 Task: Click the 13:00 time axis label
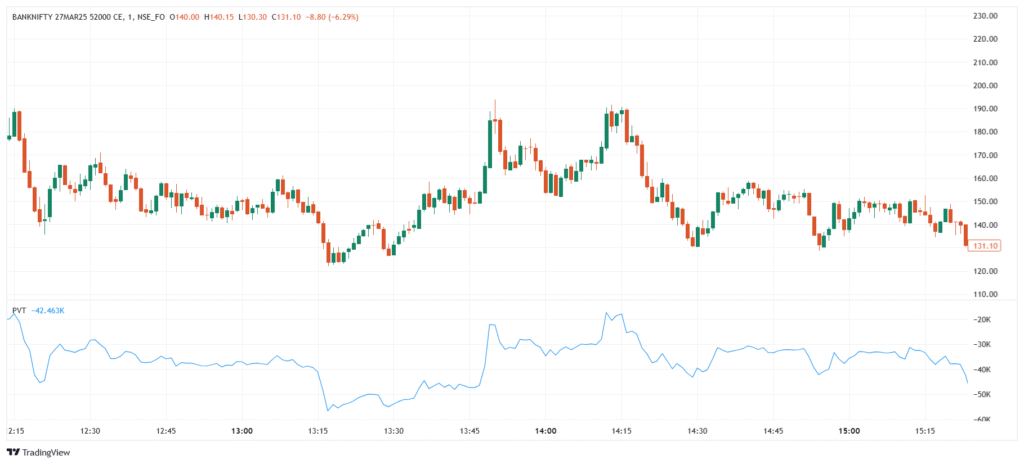click(x=241, y=431)
